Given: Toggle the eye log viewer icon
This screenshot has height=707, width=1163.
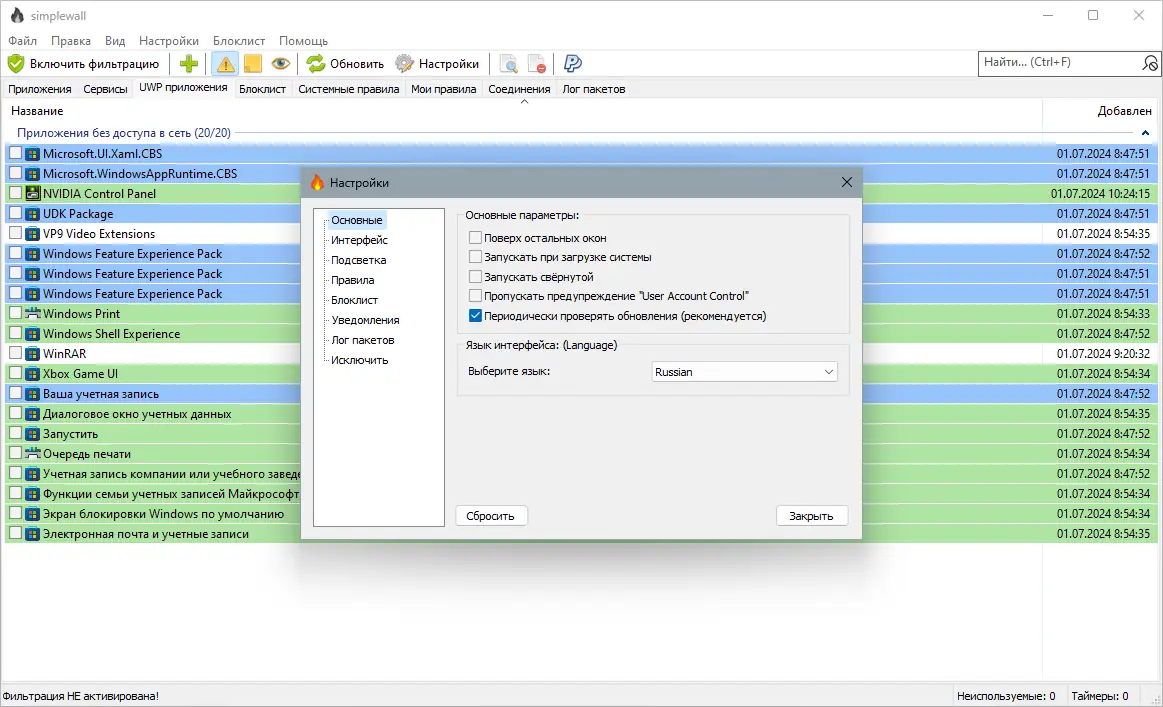Looking at the screenshot, I should [280, 64].
